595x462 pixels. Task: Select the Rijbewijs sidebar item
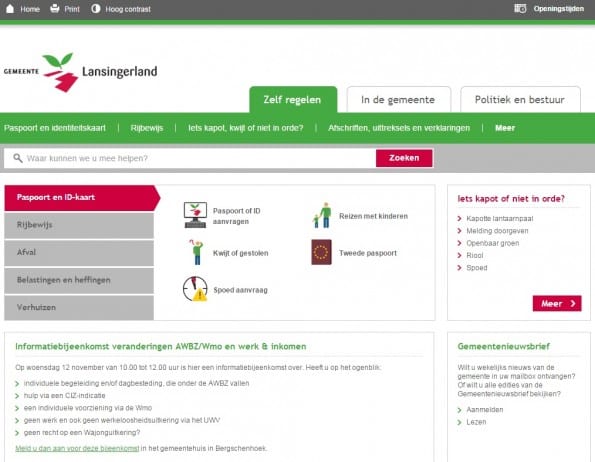(79, 225)
